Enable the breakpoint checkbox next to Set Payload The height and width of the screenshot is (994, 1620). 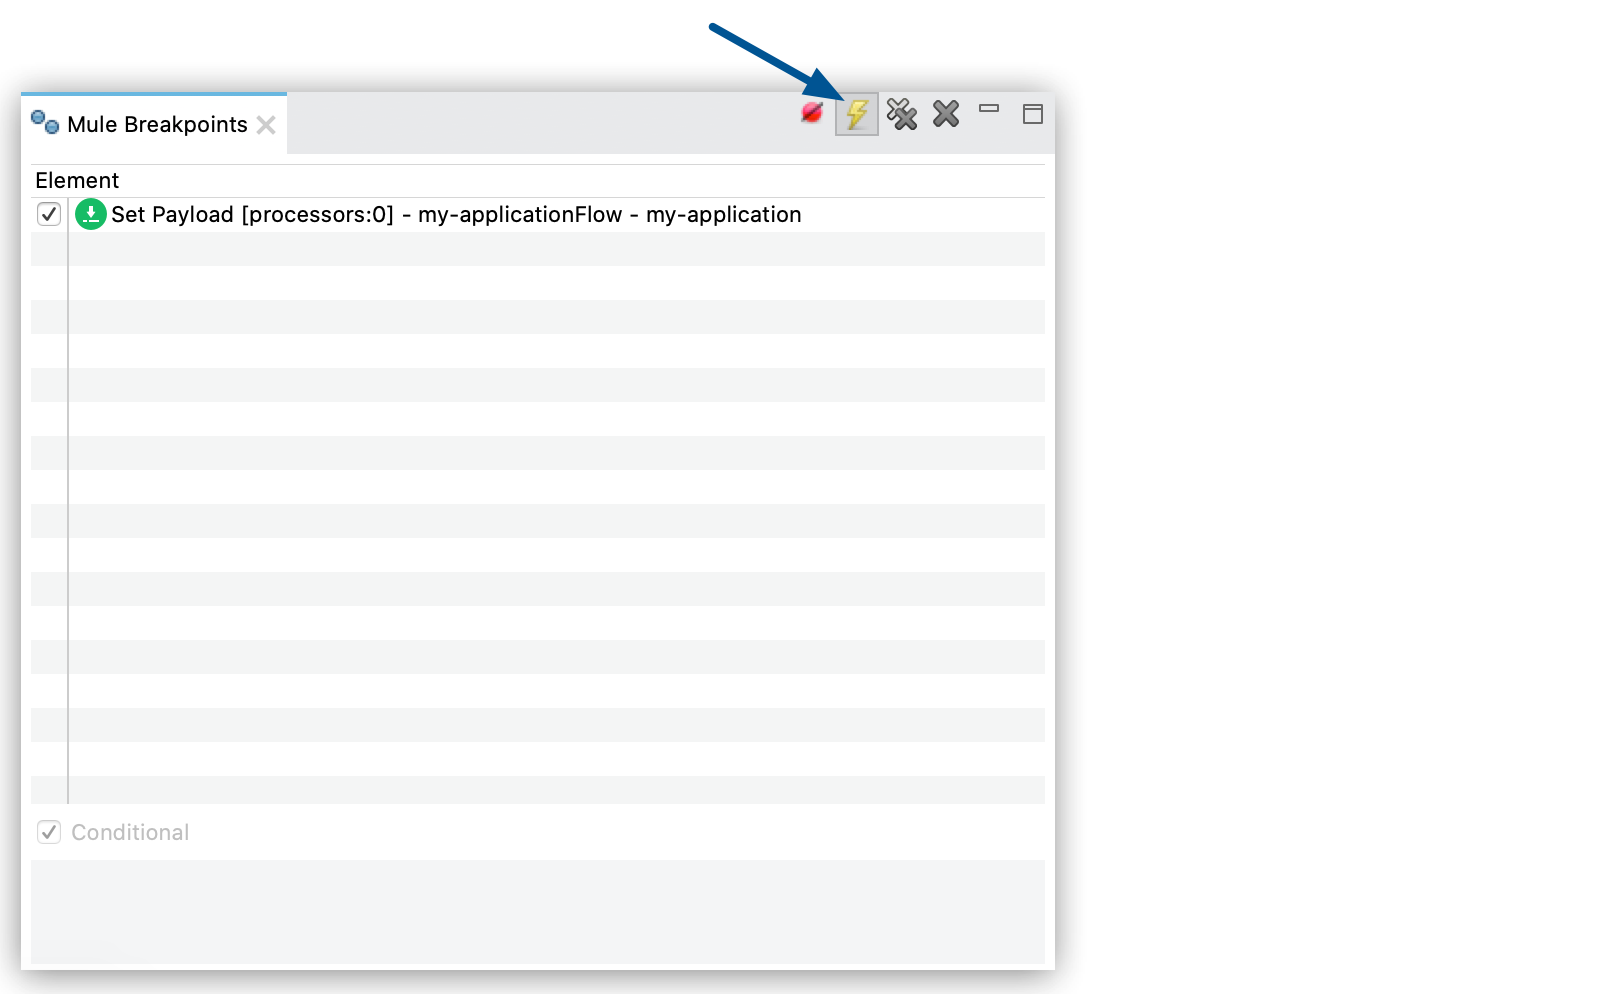49,214
